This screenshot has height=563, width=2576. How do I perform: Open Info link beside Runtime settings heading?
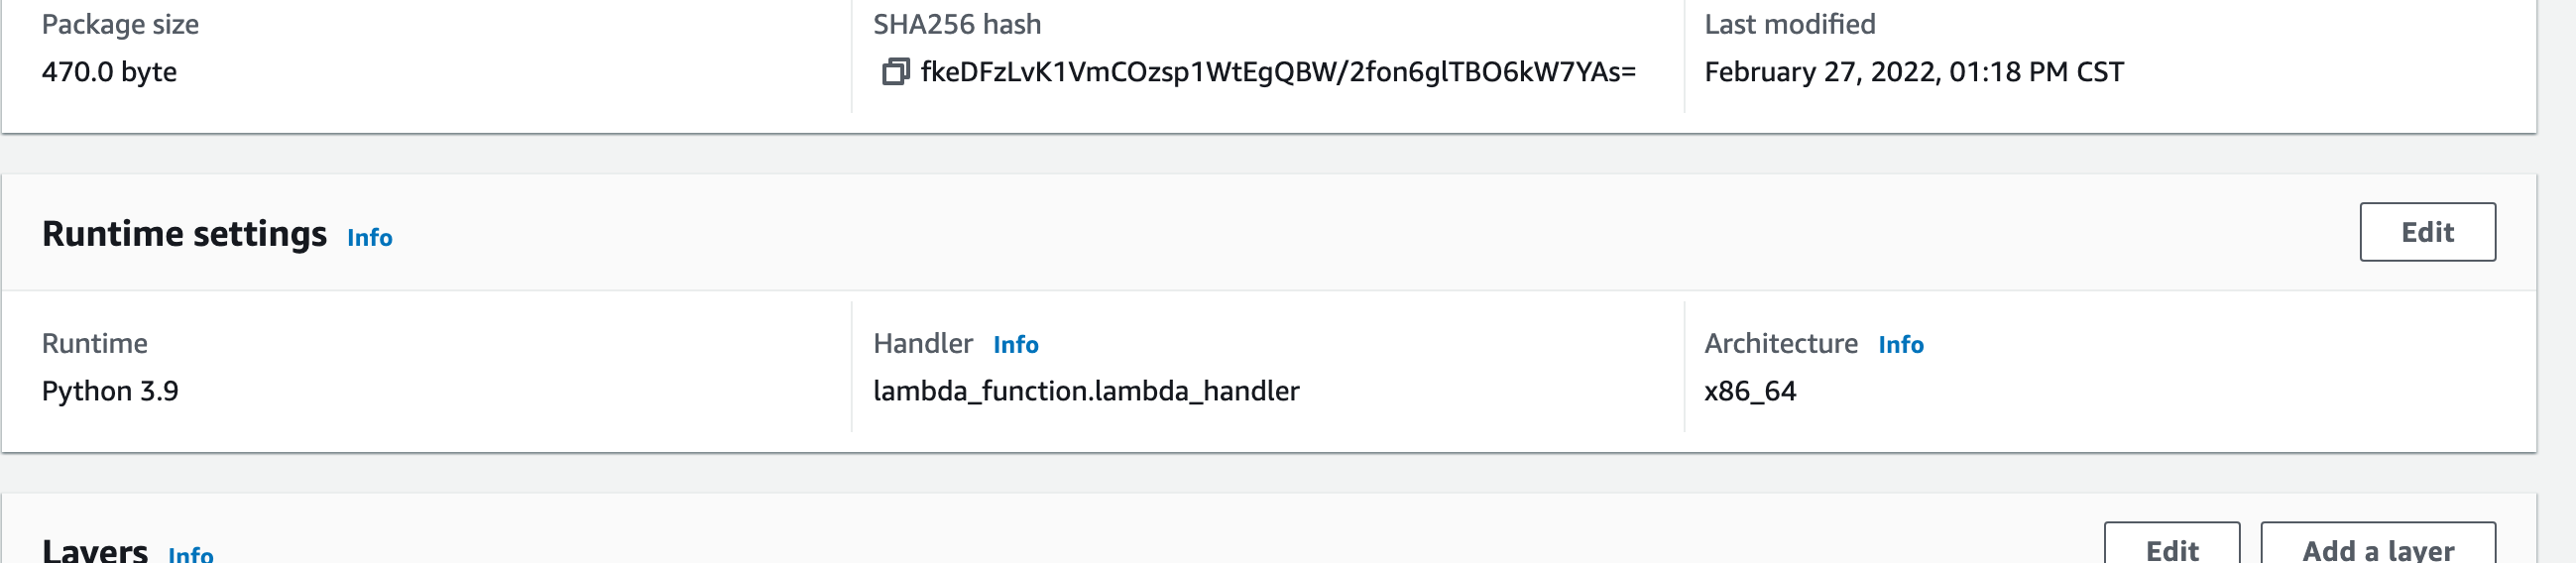pyautogui.click(x=369, y=238)
